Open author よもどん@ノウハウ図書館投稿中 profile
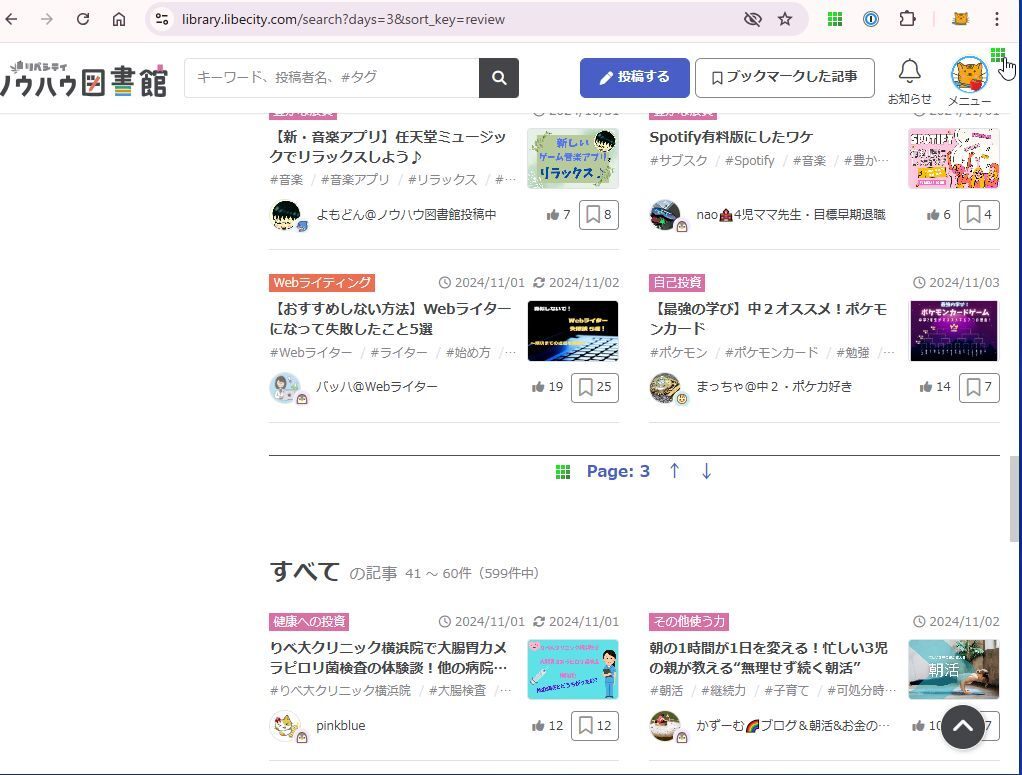Image resolution: width=1022 pixels, height=775 pixels. tap(406, 214)
